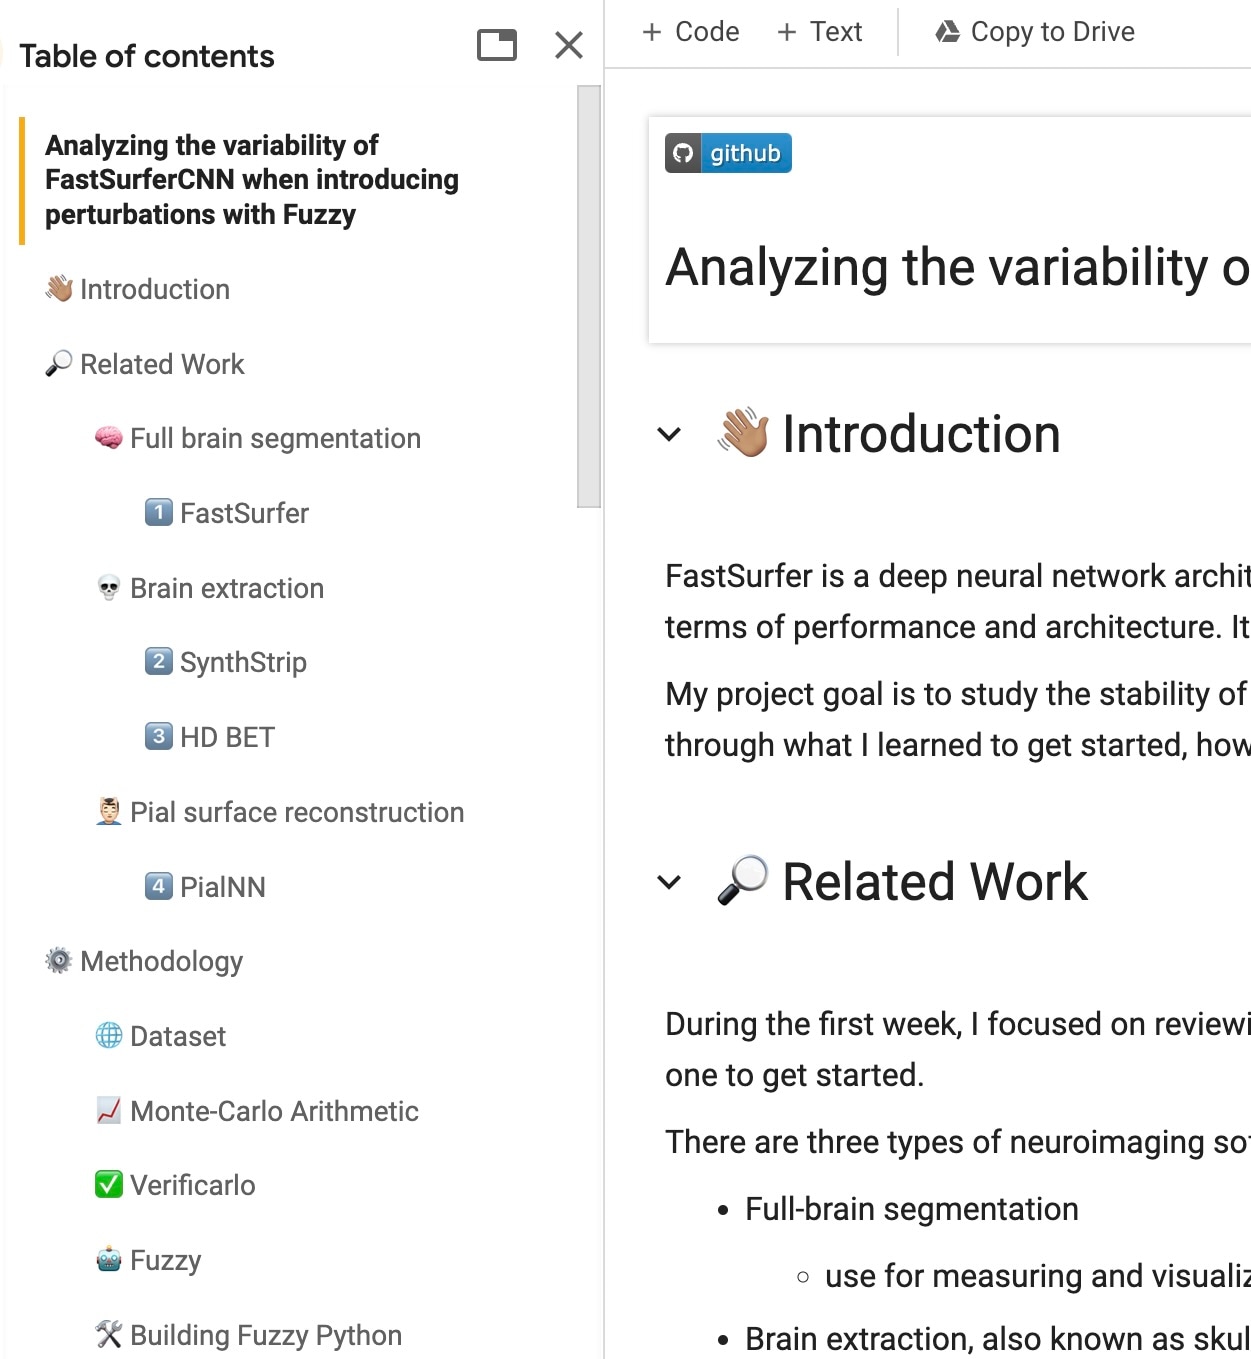Jump to Methodology section

161,961
